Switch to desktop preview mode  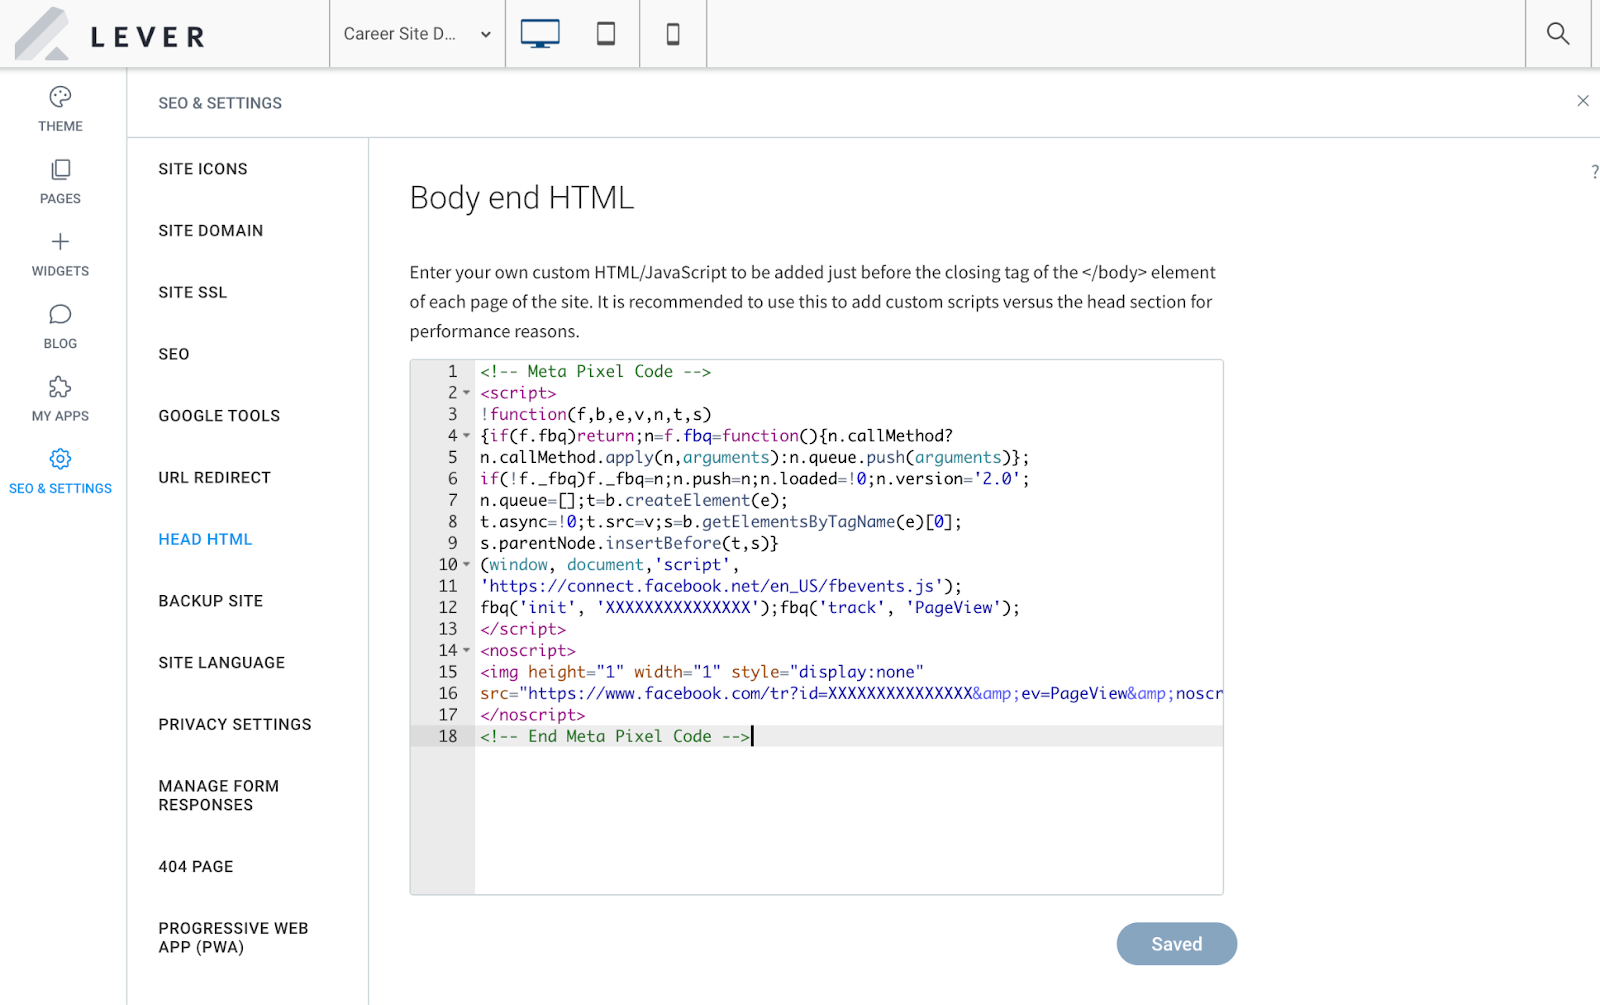[540, 34]
